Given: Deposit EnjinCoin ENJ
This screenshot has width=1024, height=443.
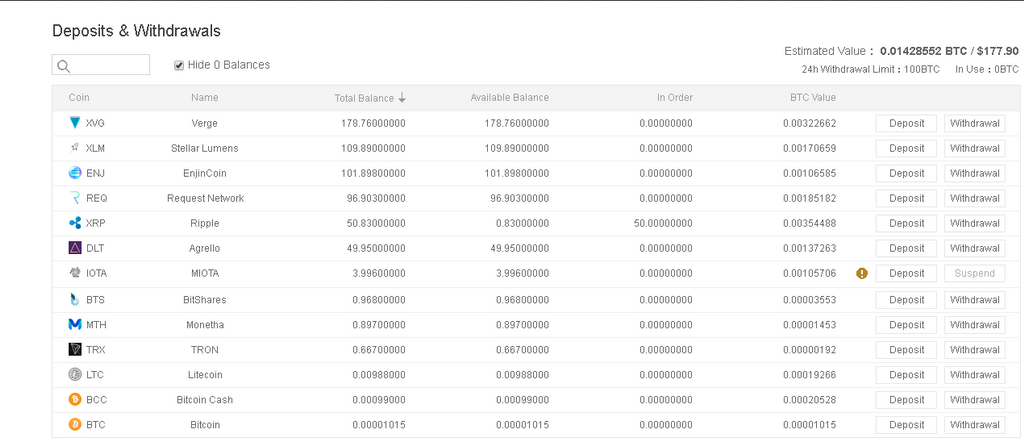Looking at the screenshot, I should [906, 173].
